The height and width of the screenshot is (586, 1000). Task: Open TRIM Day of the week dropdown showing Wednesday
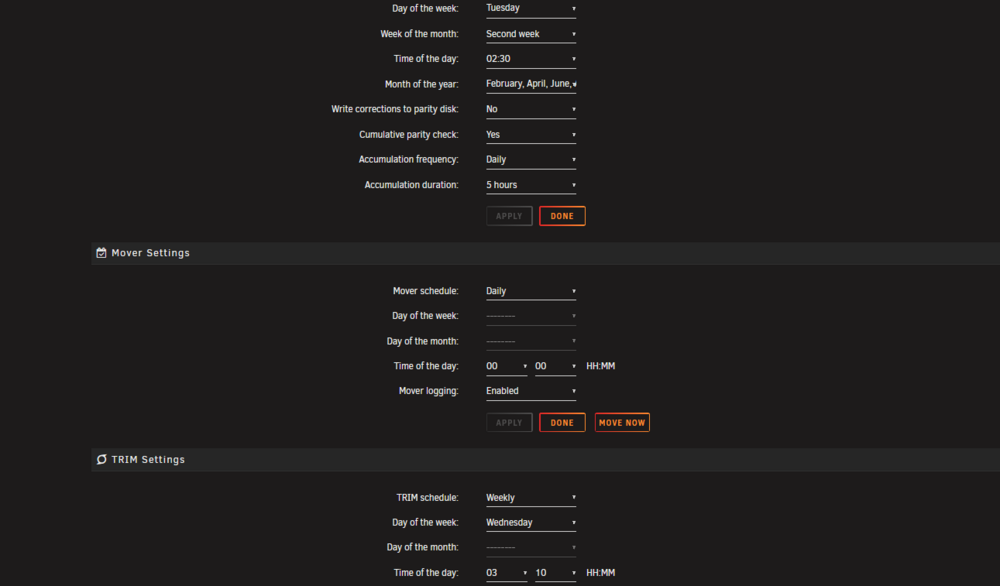(531, 522)
